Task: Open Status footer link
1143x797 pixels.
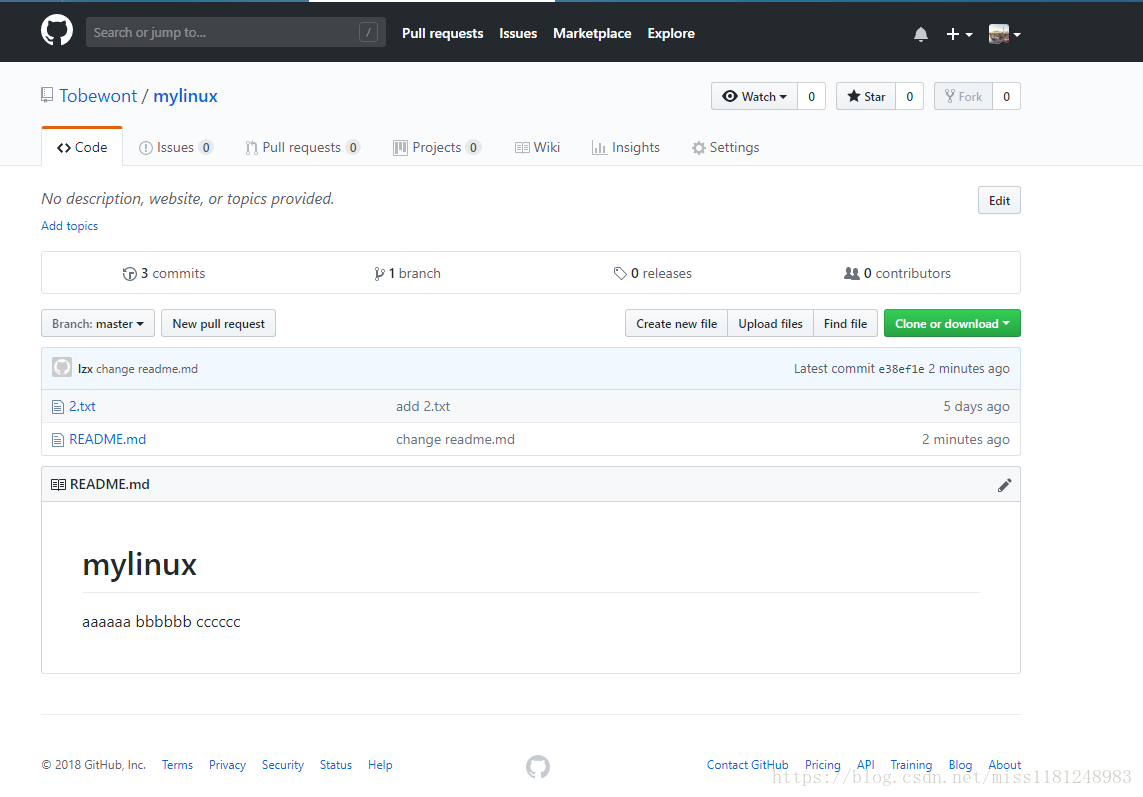Action: [335, 765]
